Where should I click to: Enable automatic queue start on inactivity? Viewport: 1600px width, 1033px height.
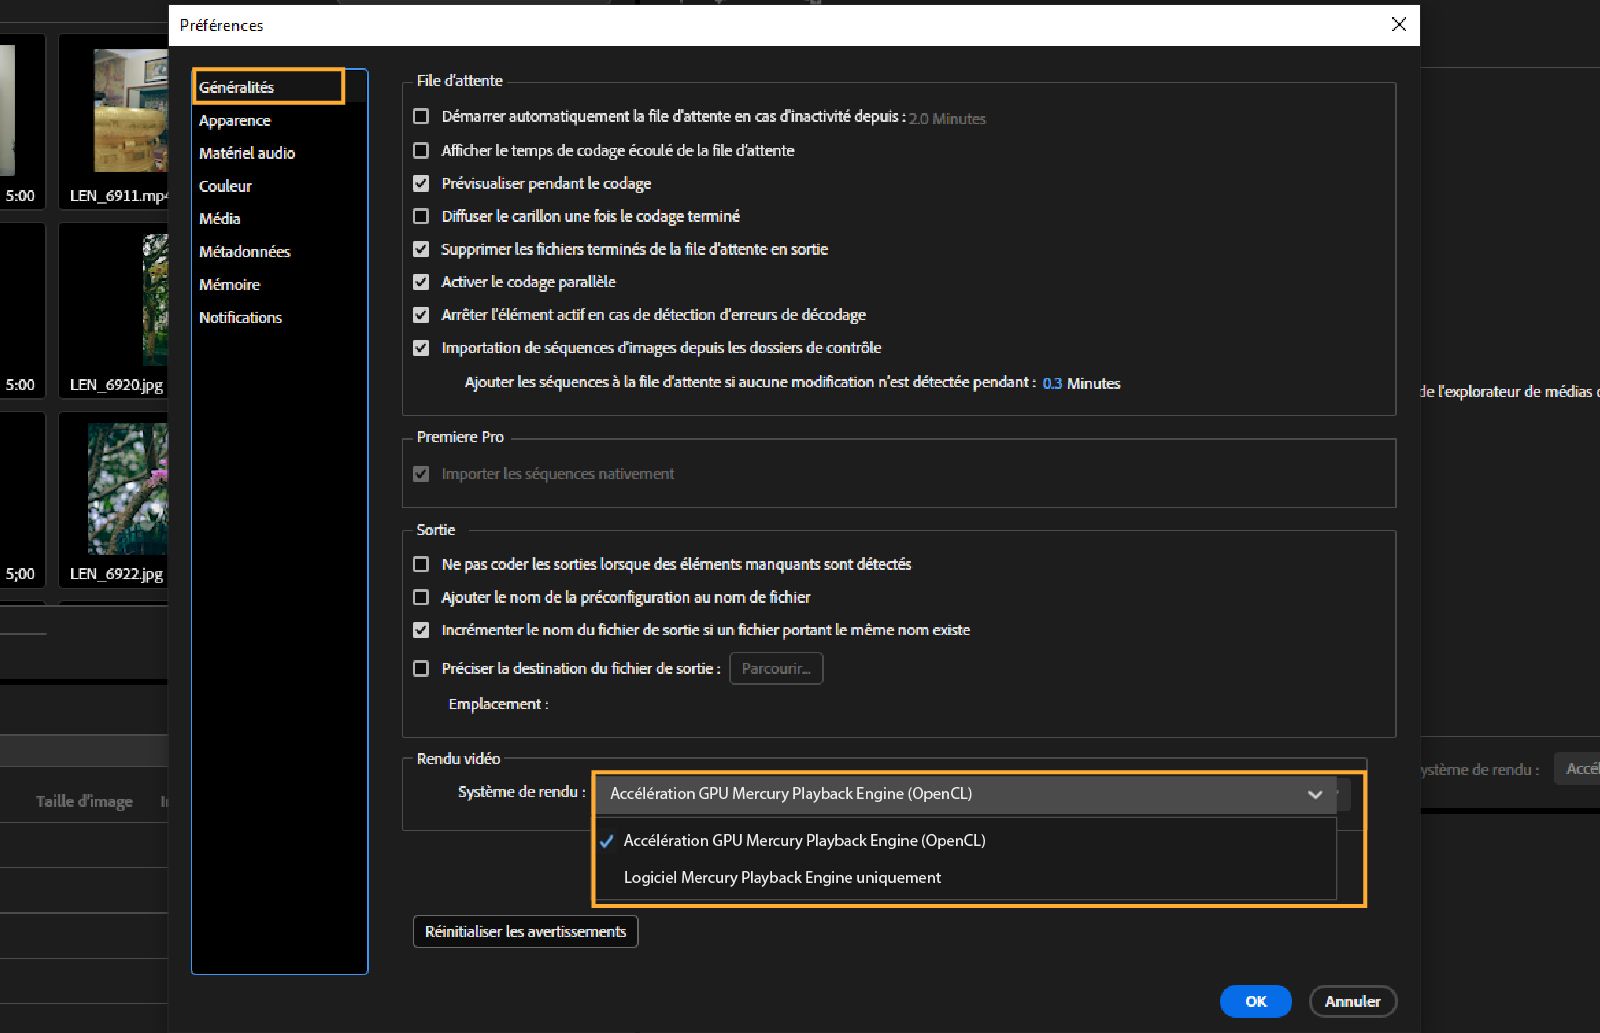(x=421, y=116)
